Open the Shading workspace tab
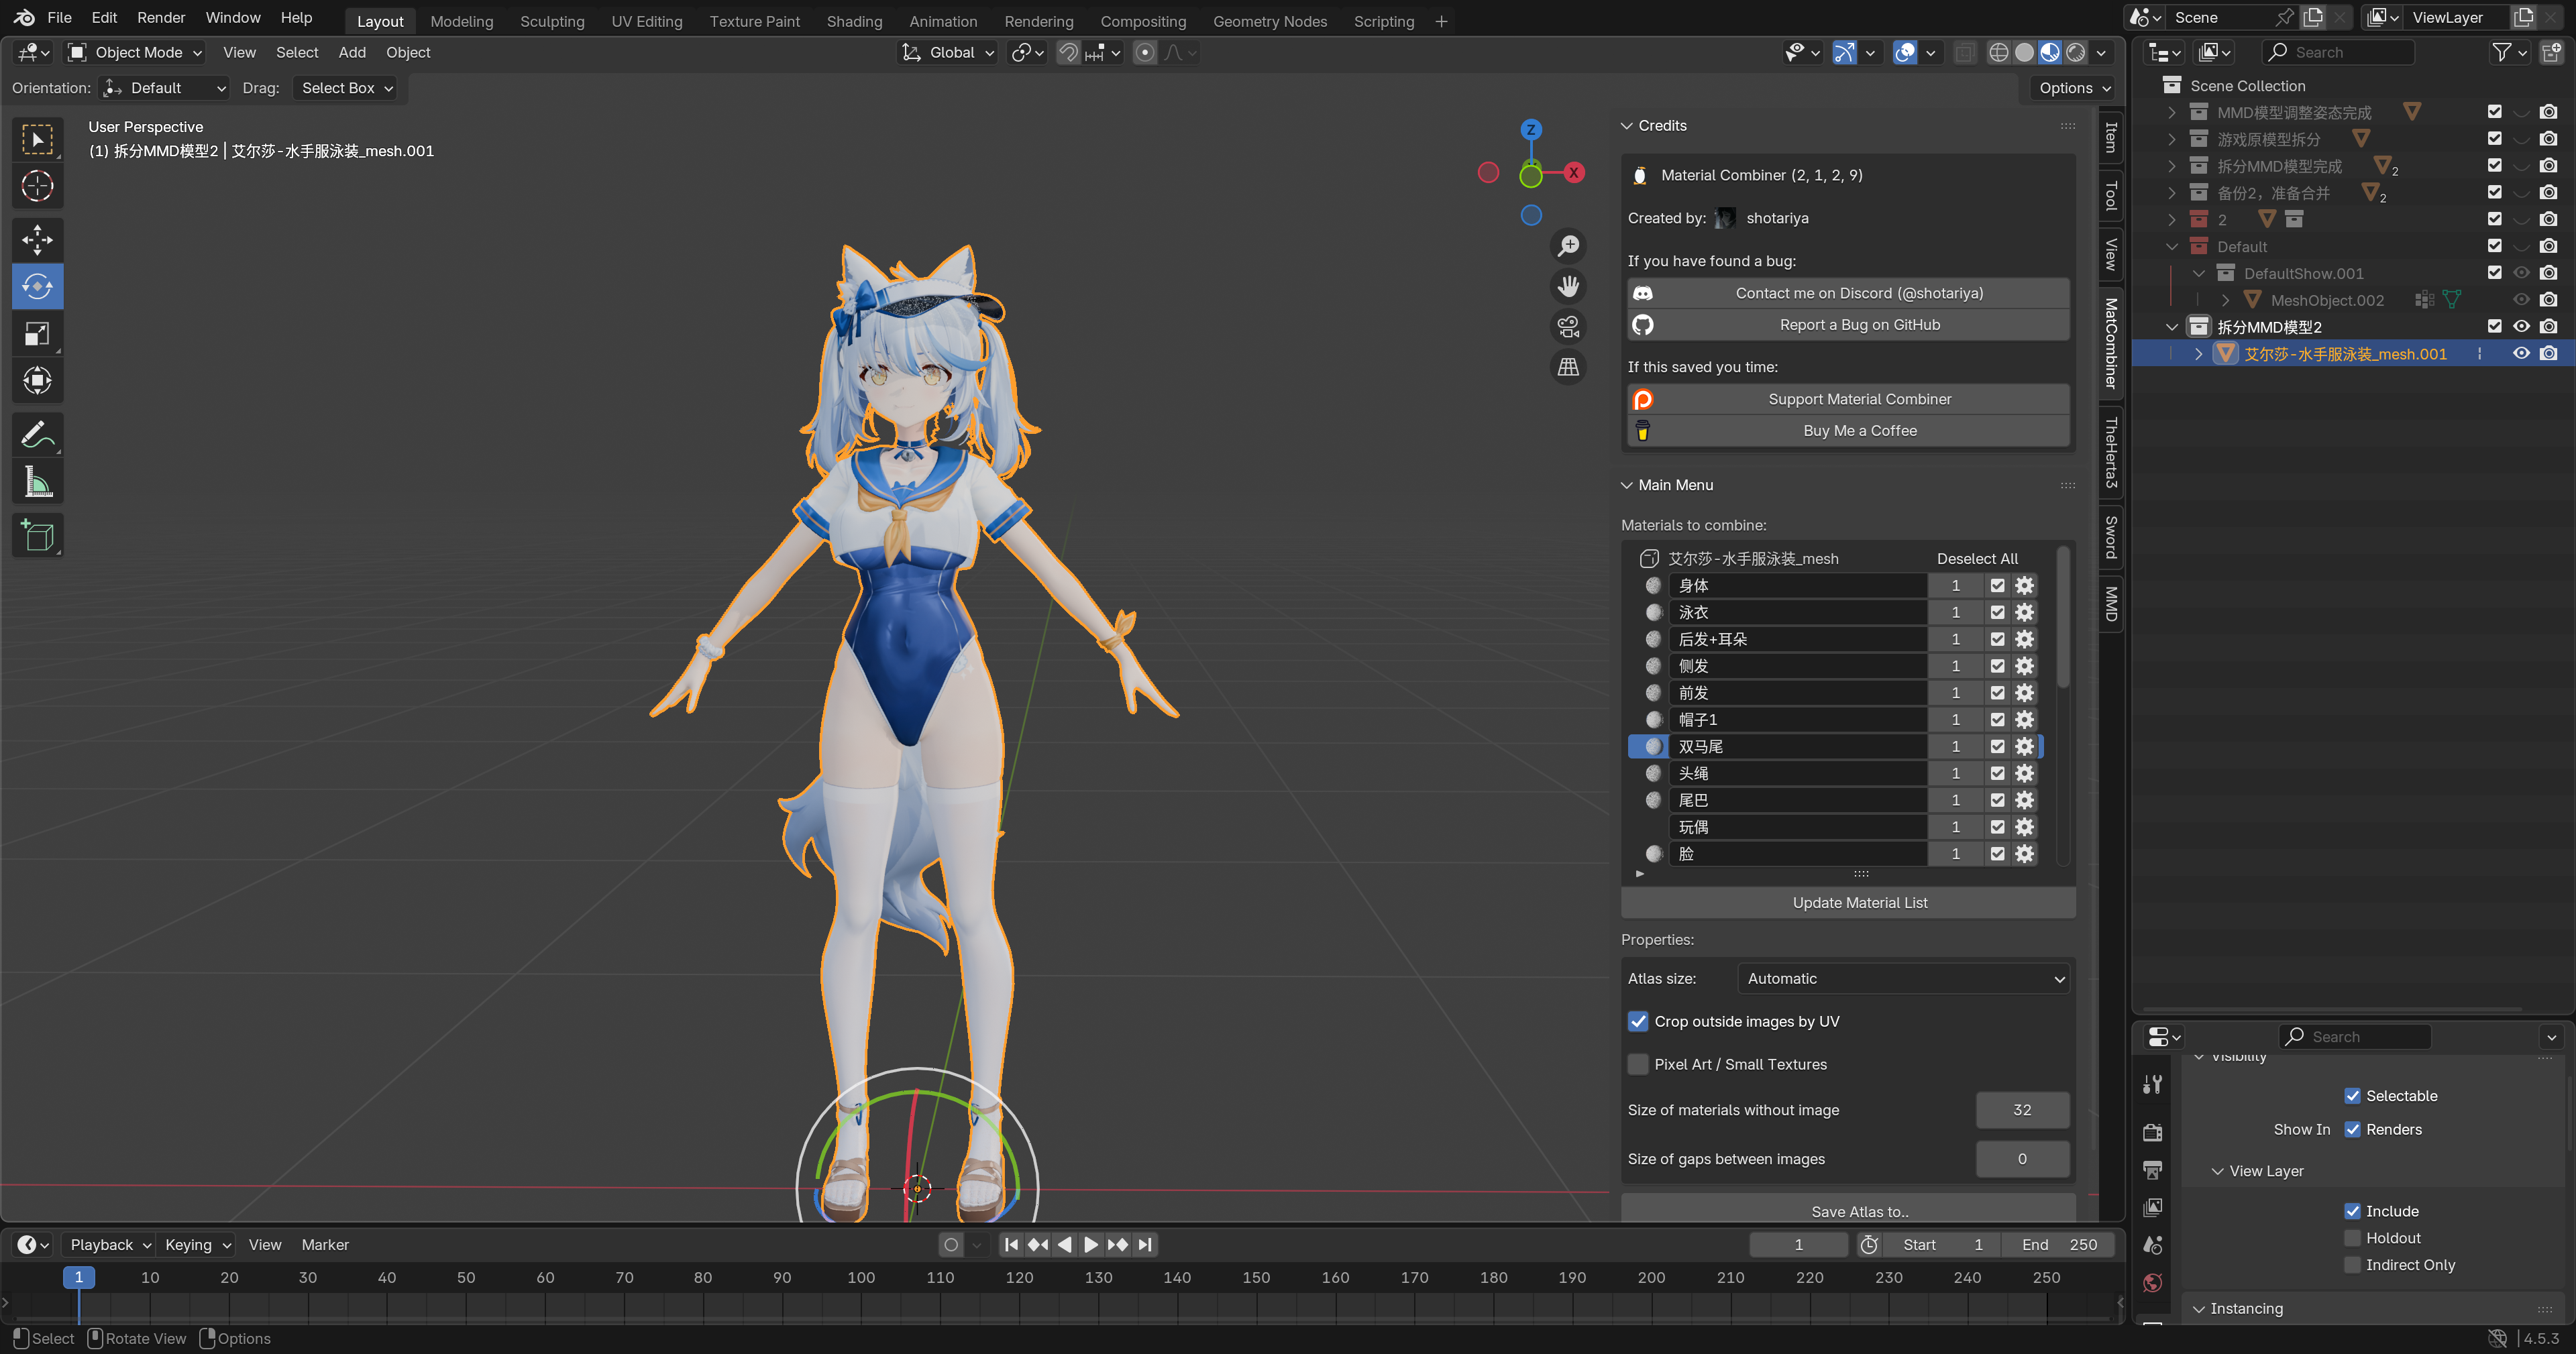 [853, 21]
